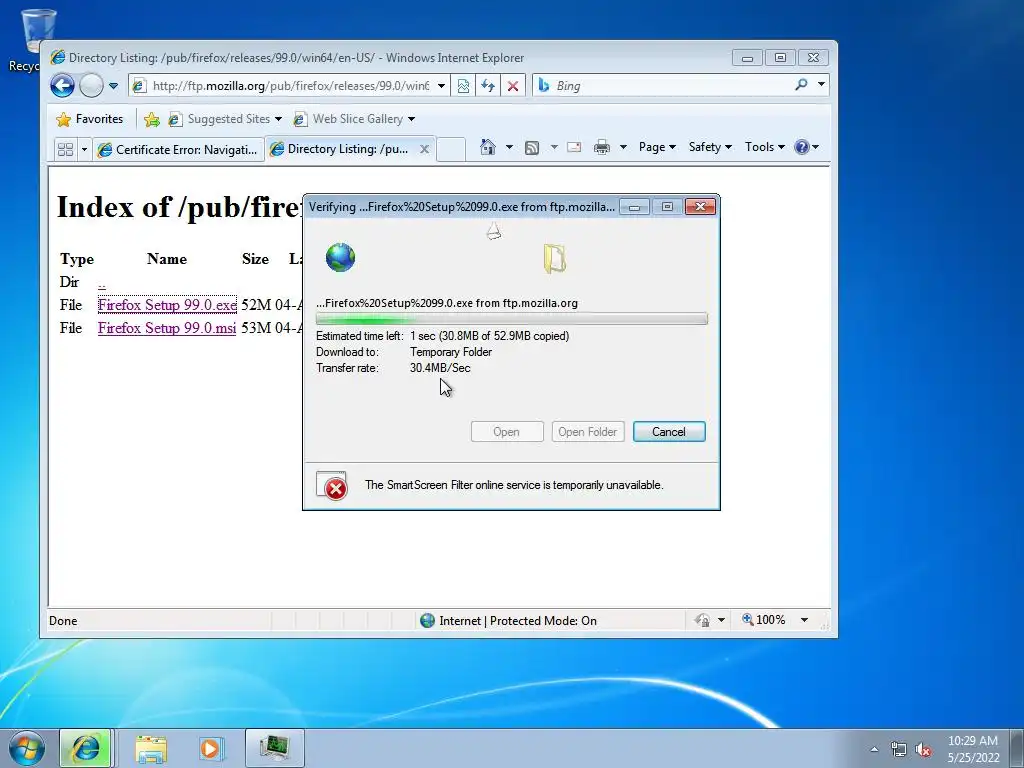
Task: Click the status bar globe icon
Action: (x=428, y=620)
